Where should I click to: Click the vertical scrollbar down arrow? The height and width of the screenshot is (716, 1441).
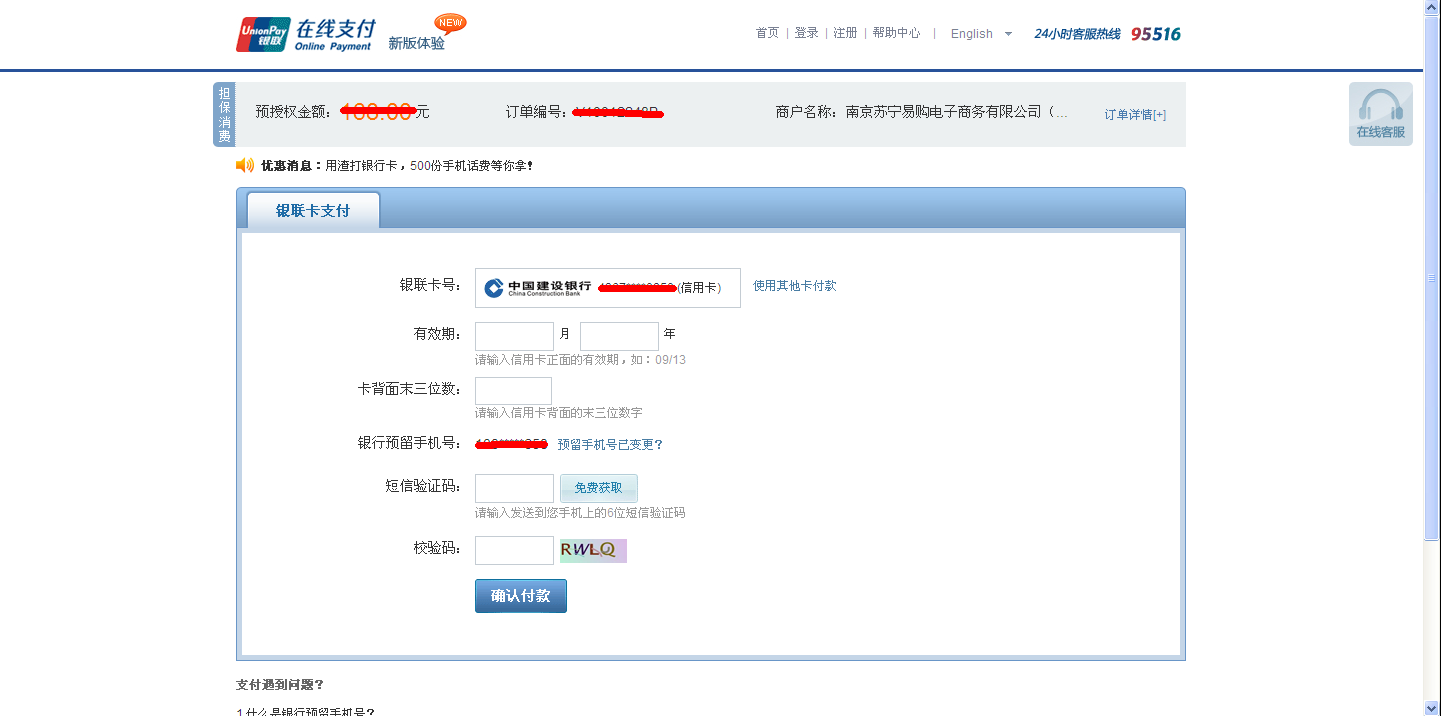(x=1431, y=708)
